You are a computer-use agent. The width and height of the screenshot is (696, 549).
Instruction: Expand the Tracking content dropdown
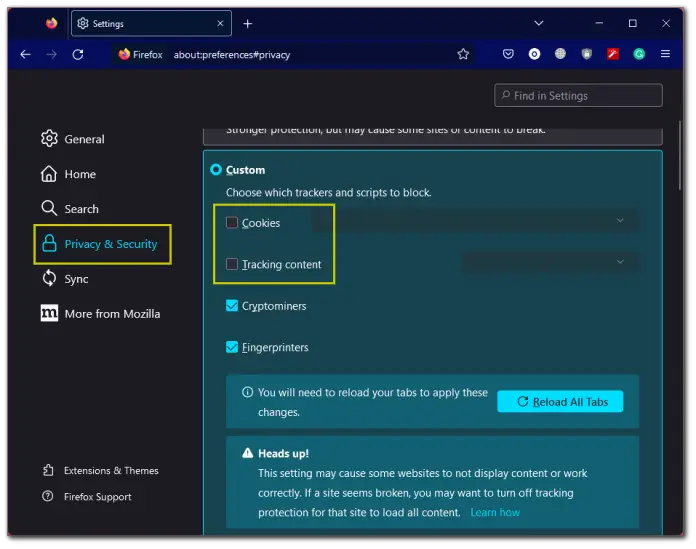pyautogui.click(x=550, y=262)
